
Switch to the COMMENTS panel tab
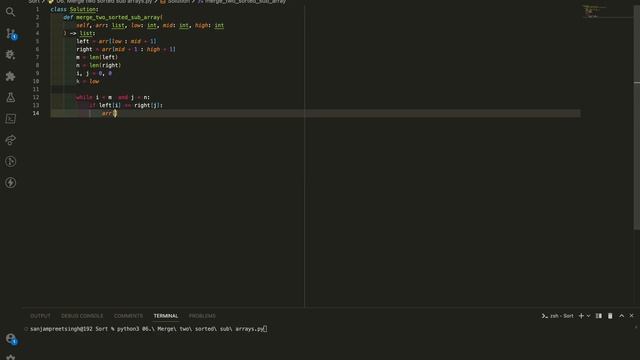click(x=128, y=316)
